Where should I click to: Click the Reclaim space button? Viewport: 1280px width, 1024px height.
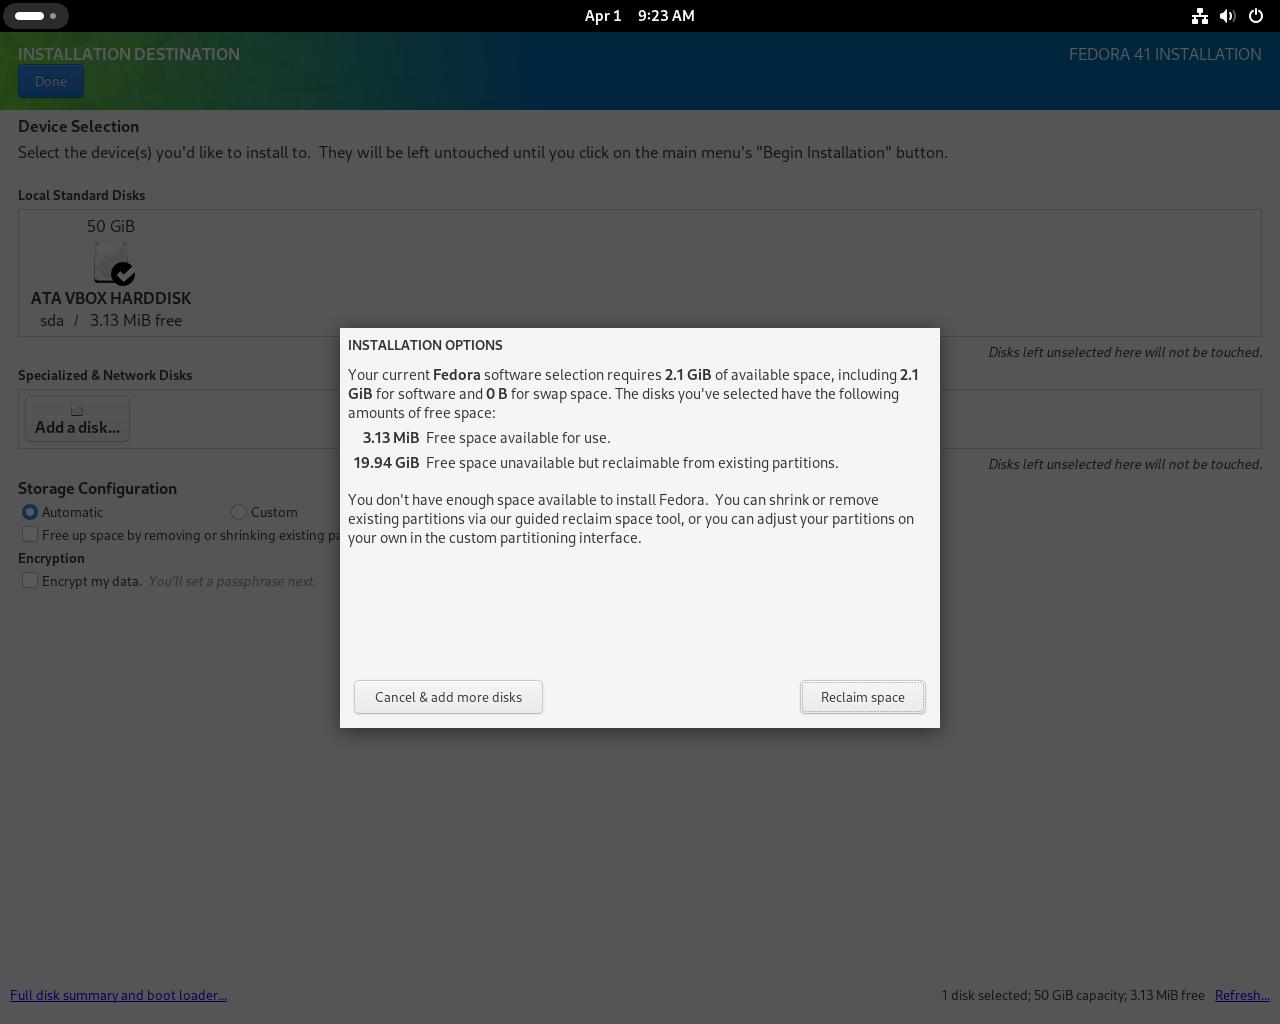pos(862,697)
